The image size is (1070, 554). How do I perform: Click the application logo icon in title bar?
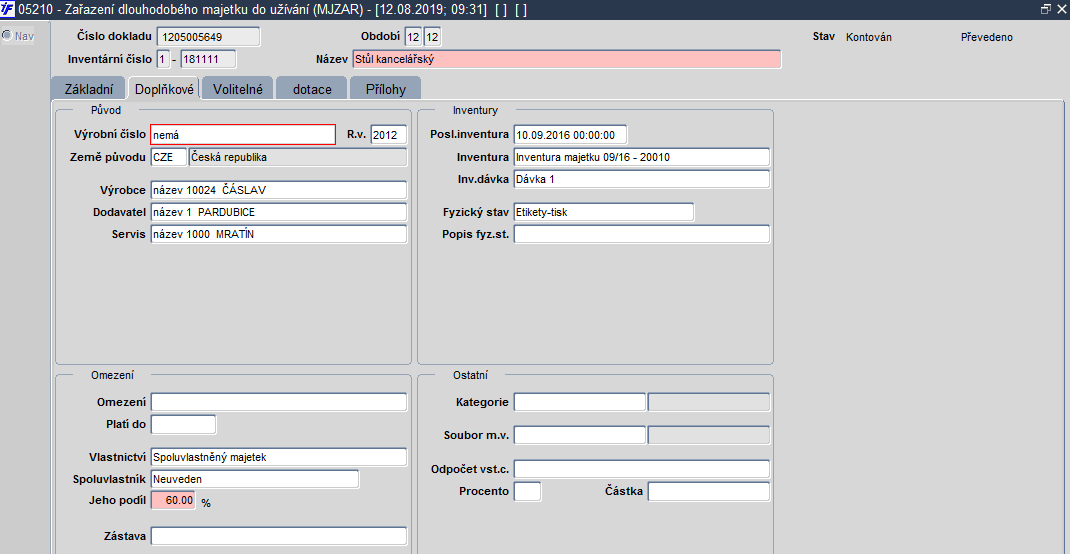[8, 10]
